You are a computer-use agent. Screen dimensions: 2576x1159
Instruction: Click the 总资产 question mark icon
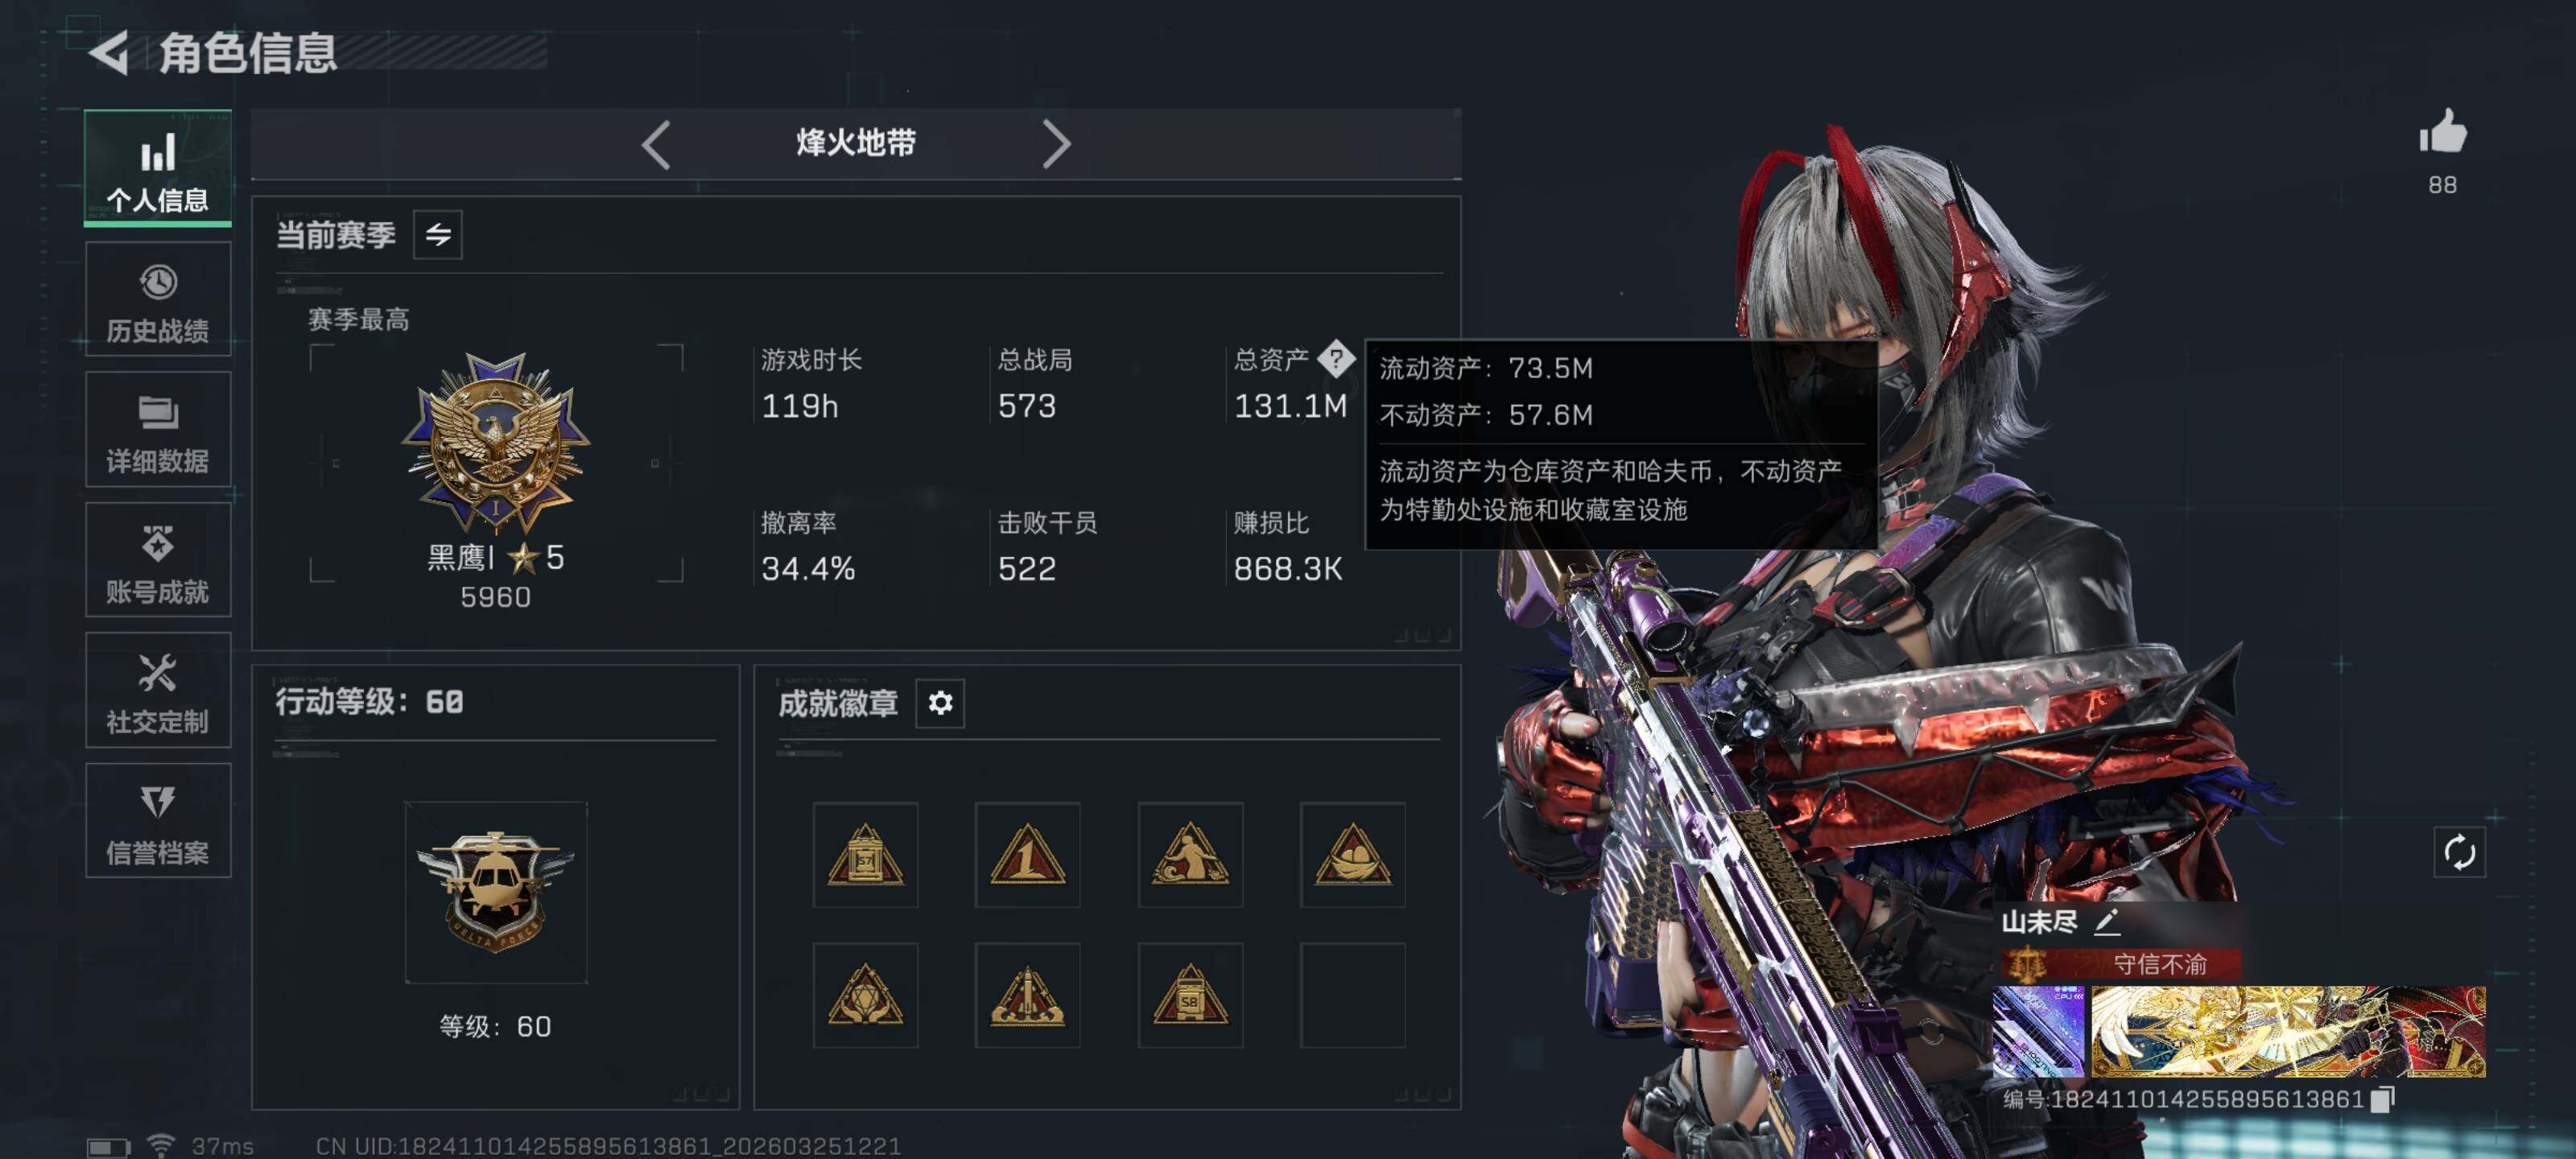coord(1336,359)
